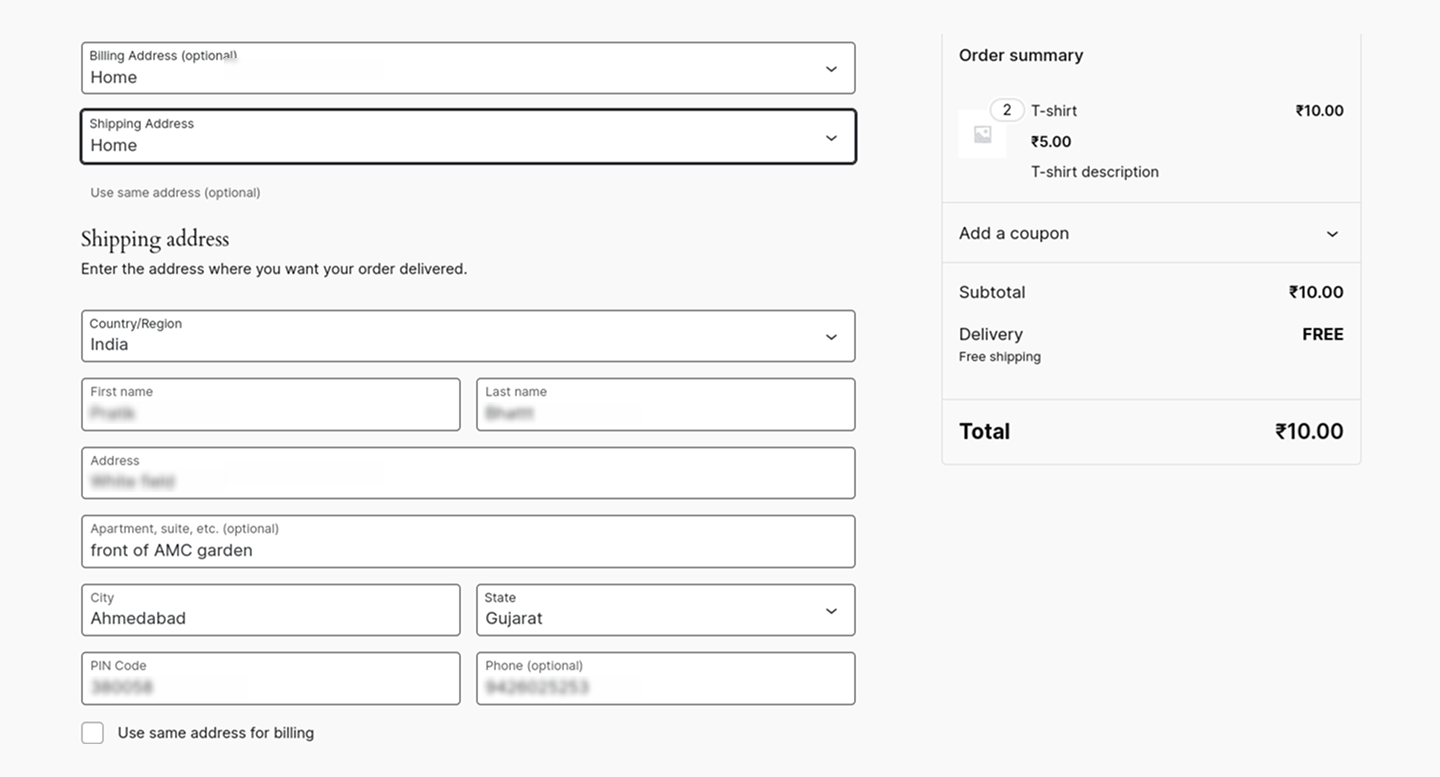Click the City field with Ahmedabad
Viewport: 1440px width, 777px height.
point(271,610)
